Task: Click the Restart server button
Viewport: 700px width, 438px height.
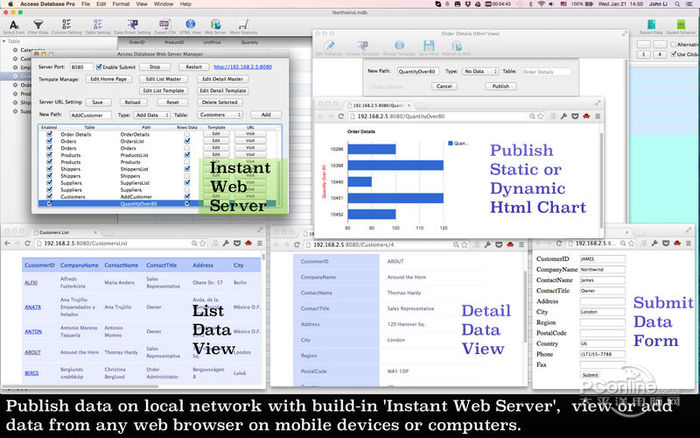Action: [193, 67]
